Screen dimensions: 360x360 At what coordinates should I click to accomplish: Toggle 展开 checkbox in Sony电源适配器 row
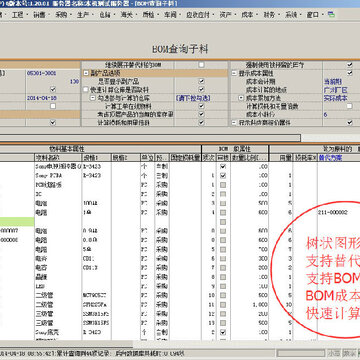[223, 166]
